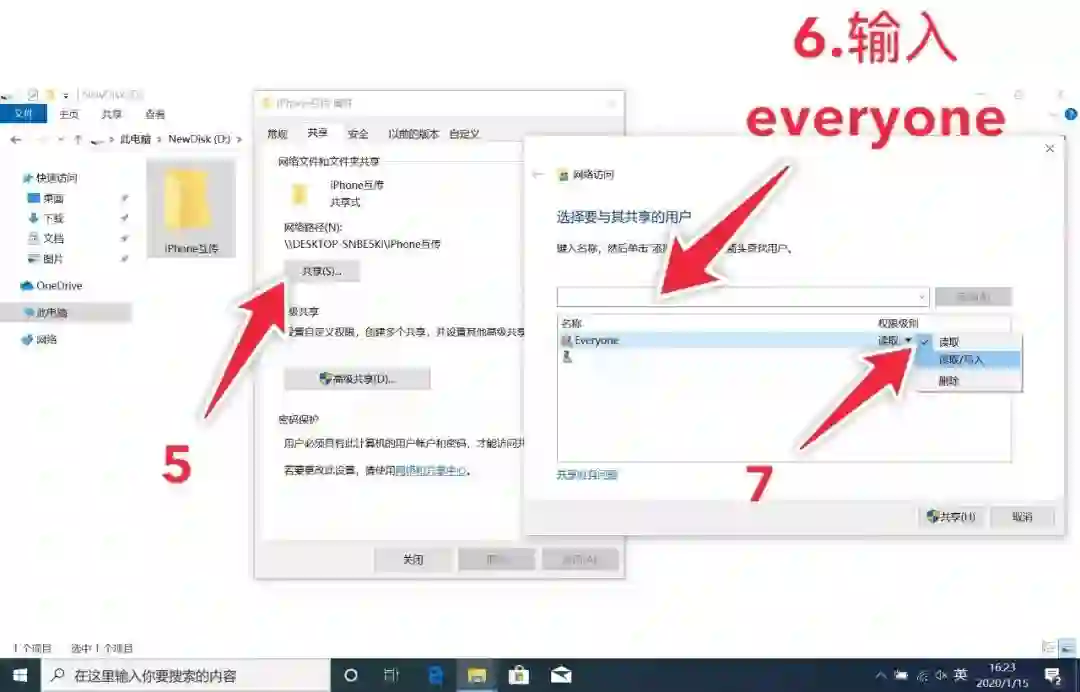The width and height of the screenshot is (1080, 692).
Task: Open the 共享 ribbon tab in Explorer
Action: pos(112,114)
